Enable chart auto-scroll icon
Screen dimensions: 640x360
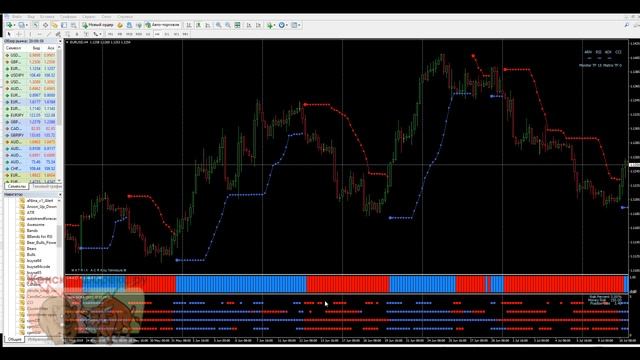pyautogui.click(x=249, y=25)
